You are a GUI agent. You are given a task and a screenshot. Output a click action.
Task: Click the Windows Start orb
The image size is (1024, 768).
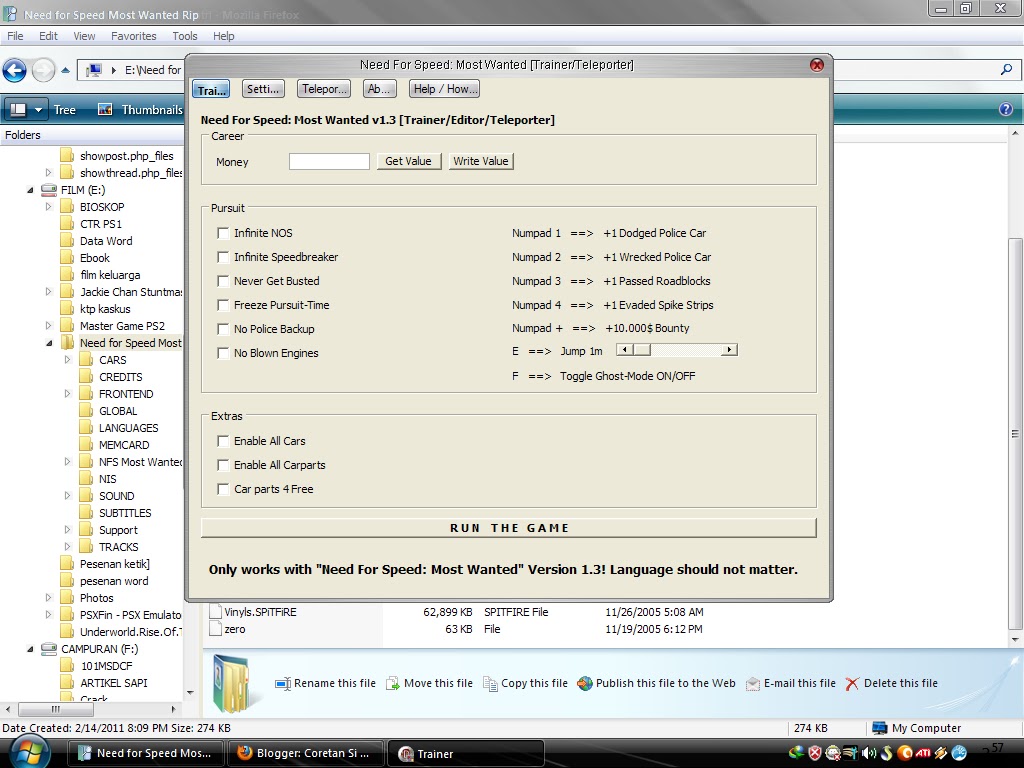[x=29, y=754]
